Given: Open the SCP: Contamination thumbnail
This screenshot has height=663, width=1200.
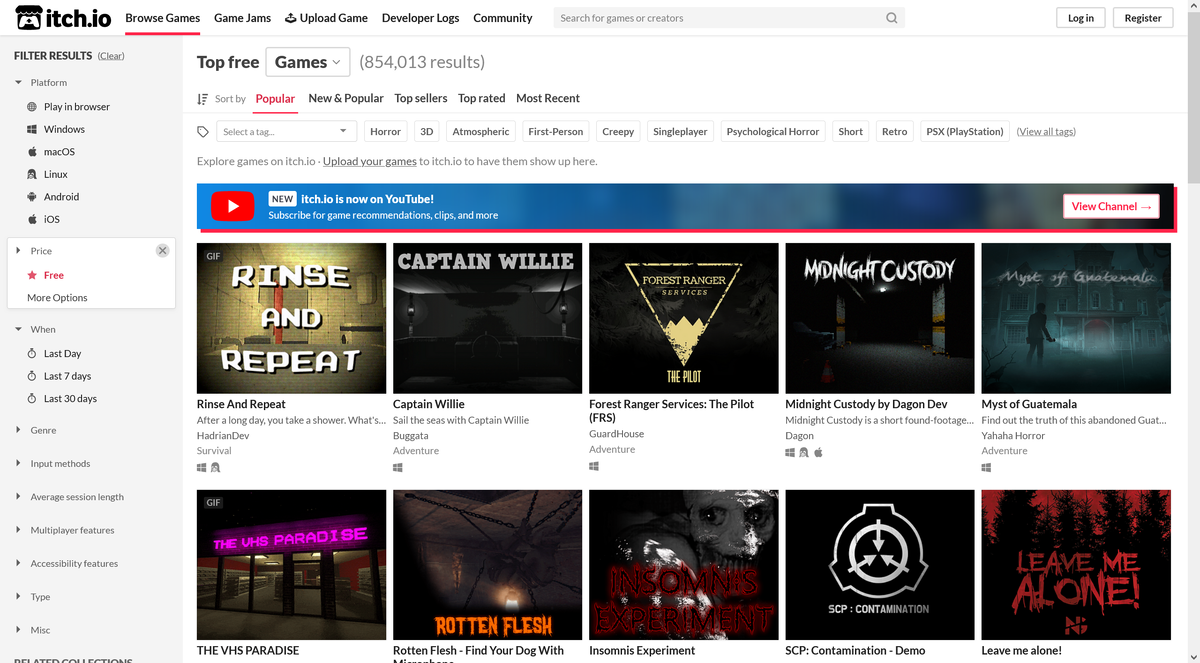Looking at the screenshot, I should pyautogui.click(x=880, y=564).
